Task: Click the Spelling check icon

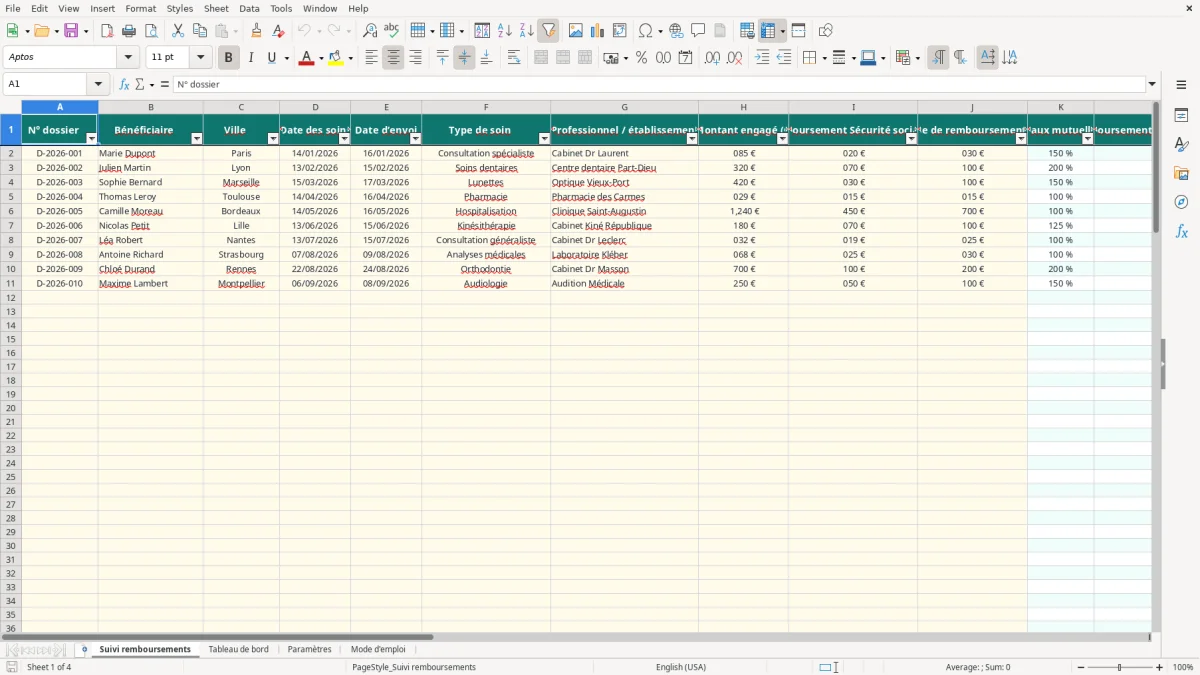Action: [392, 31]
